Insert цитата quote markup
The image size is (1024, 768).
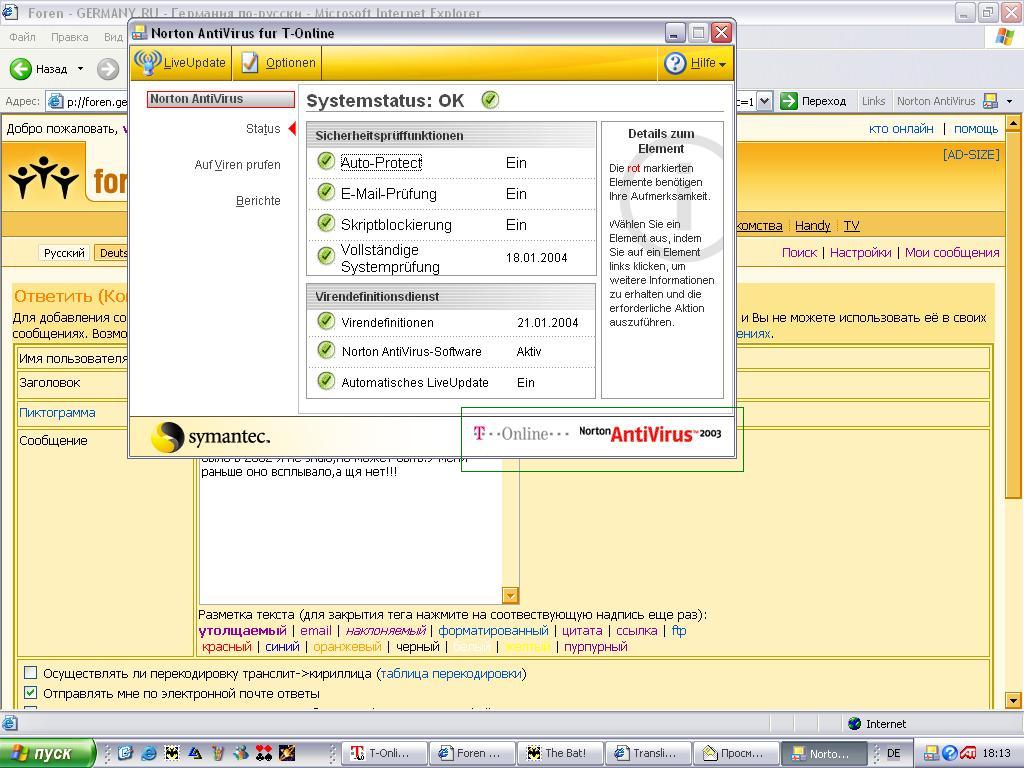click(582, 631)
